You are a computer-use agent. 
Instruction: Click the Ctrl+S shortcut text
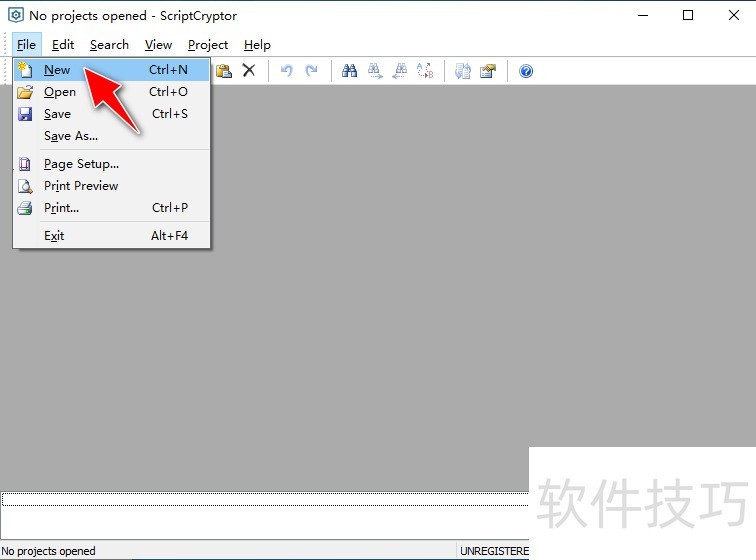coord(170,114)
